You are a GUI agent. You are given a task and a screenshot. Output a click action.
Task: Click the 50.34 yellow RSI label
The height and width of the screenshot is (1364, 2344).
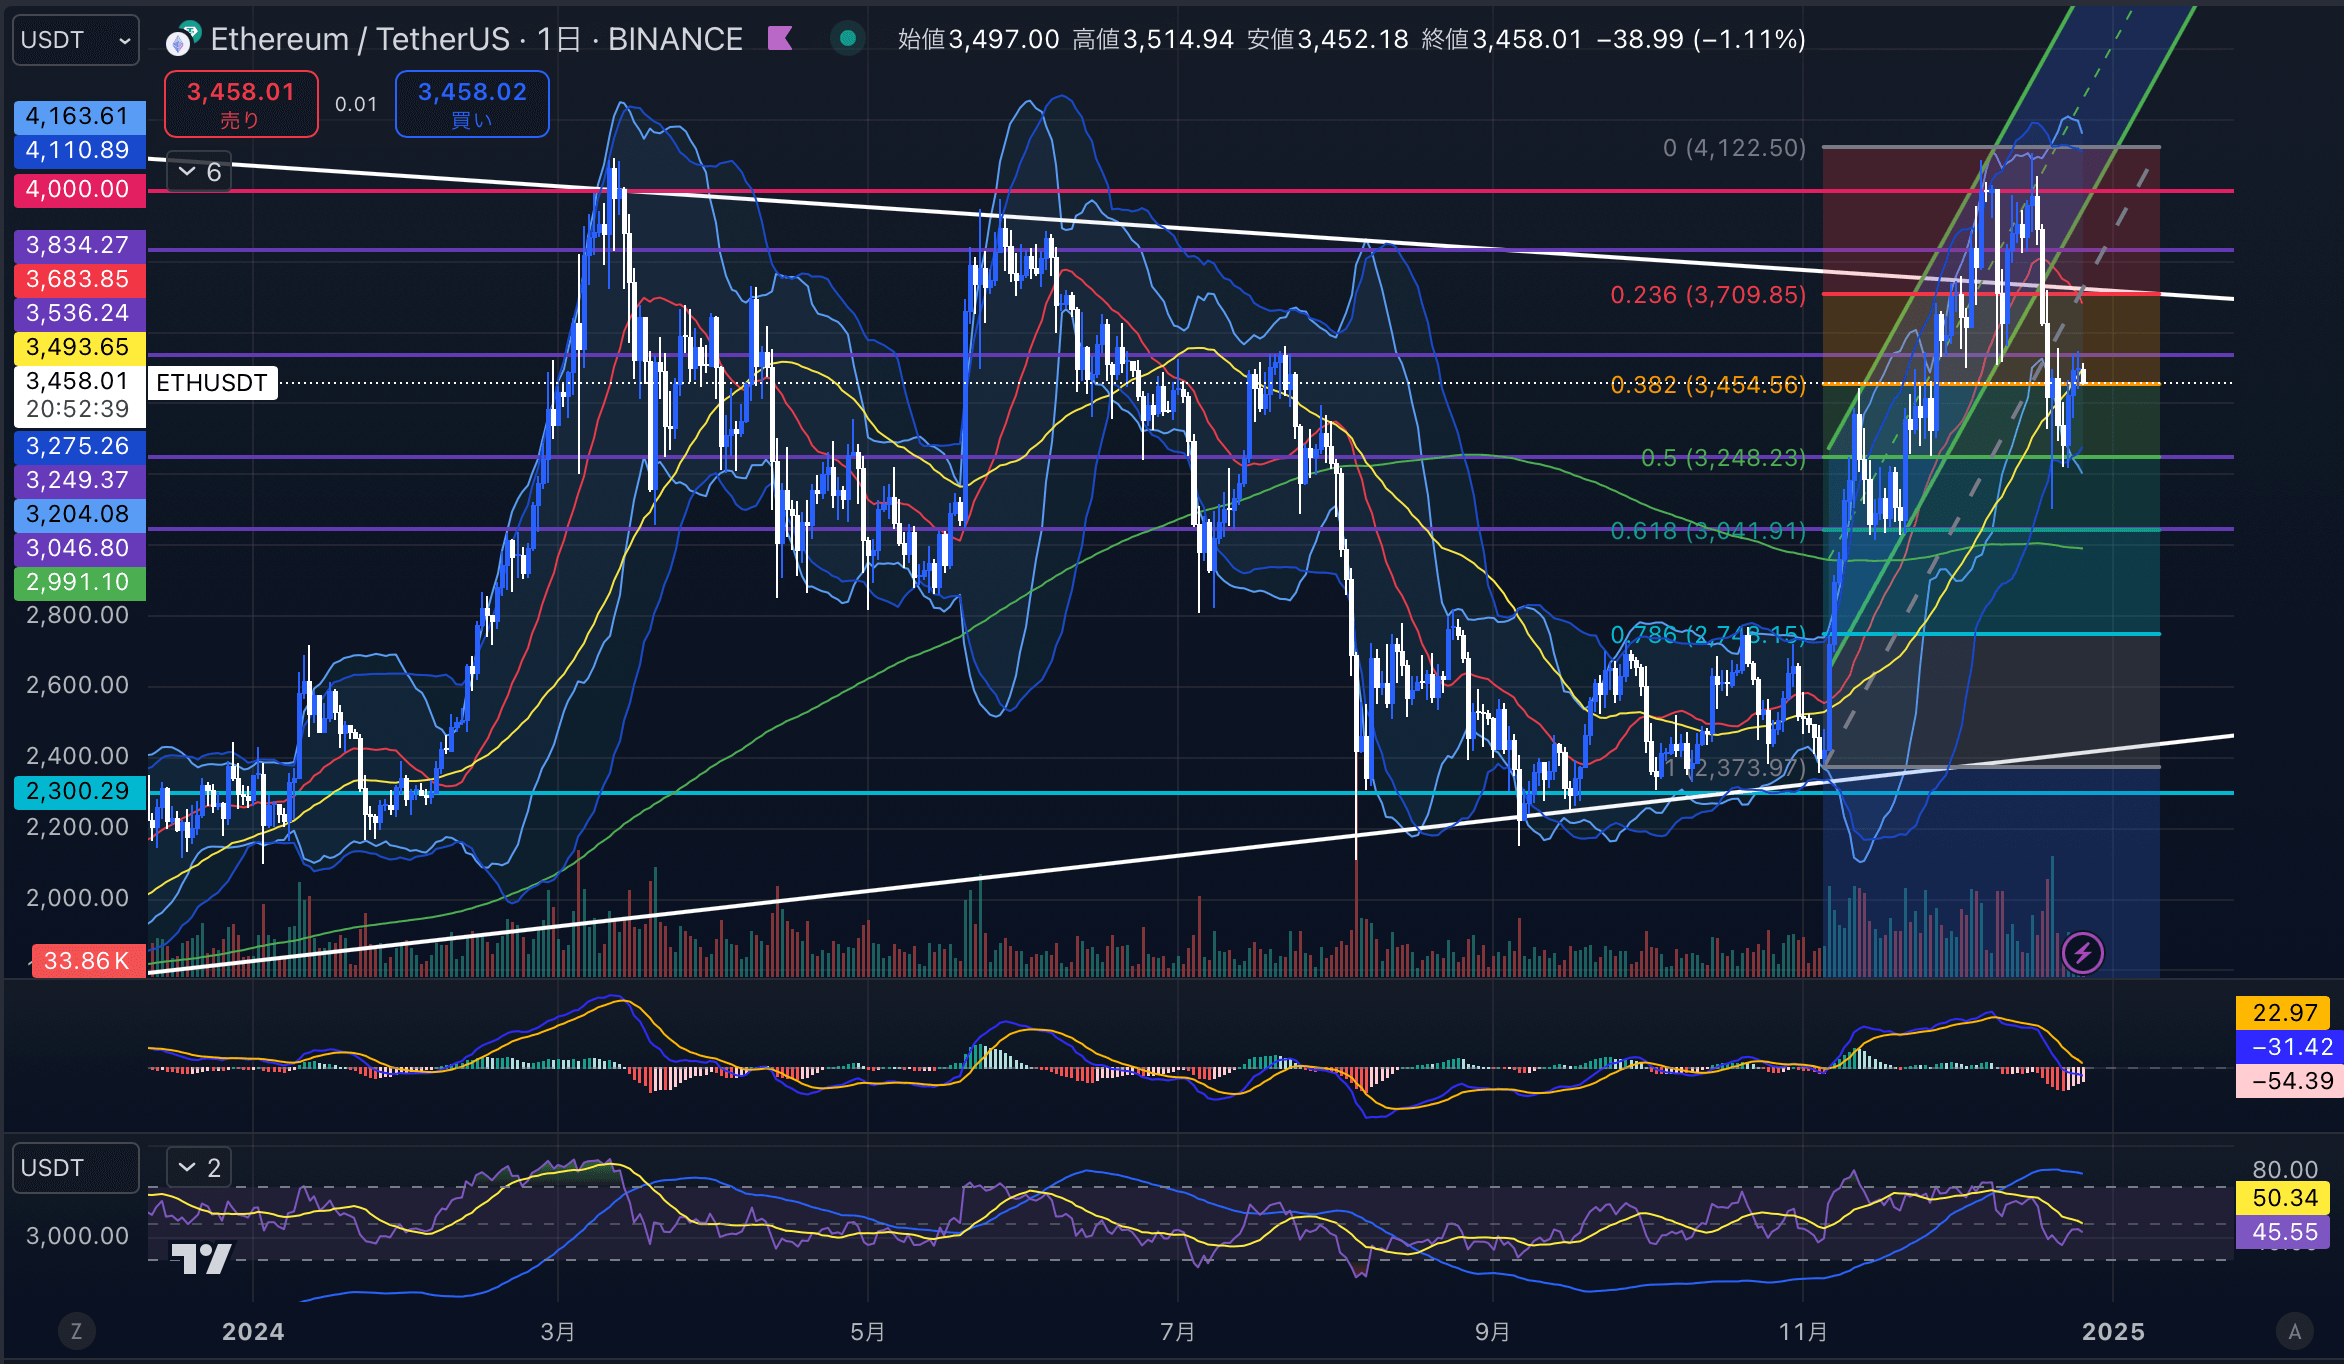point(2284,1198)
